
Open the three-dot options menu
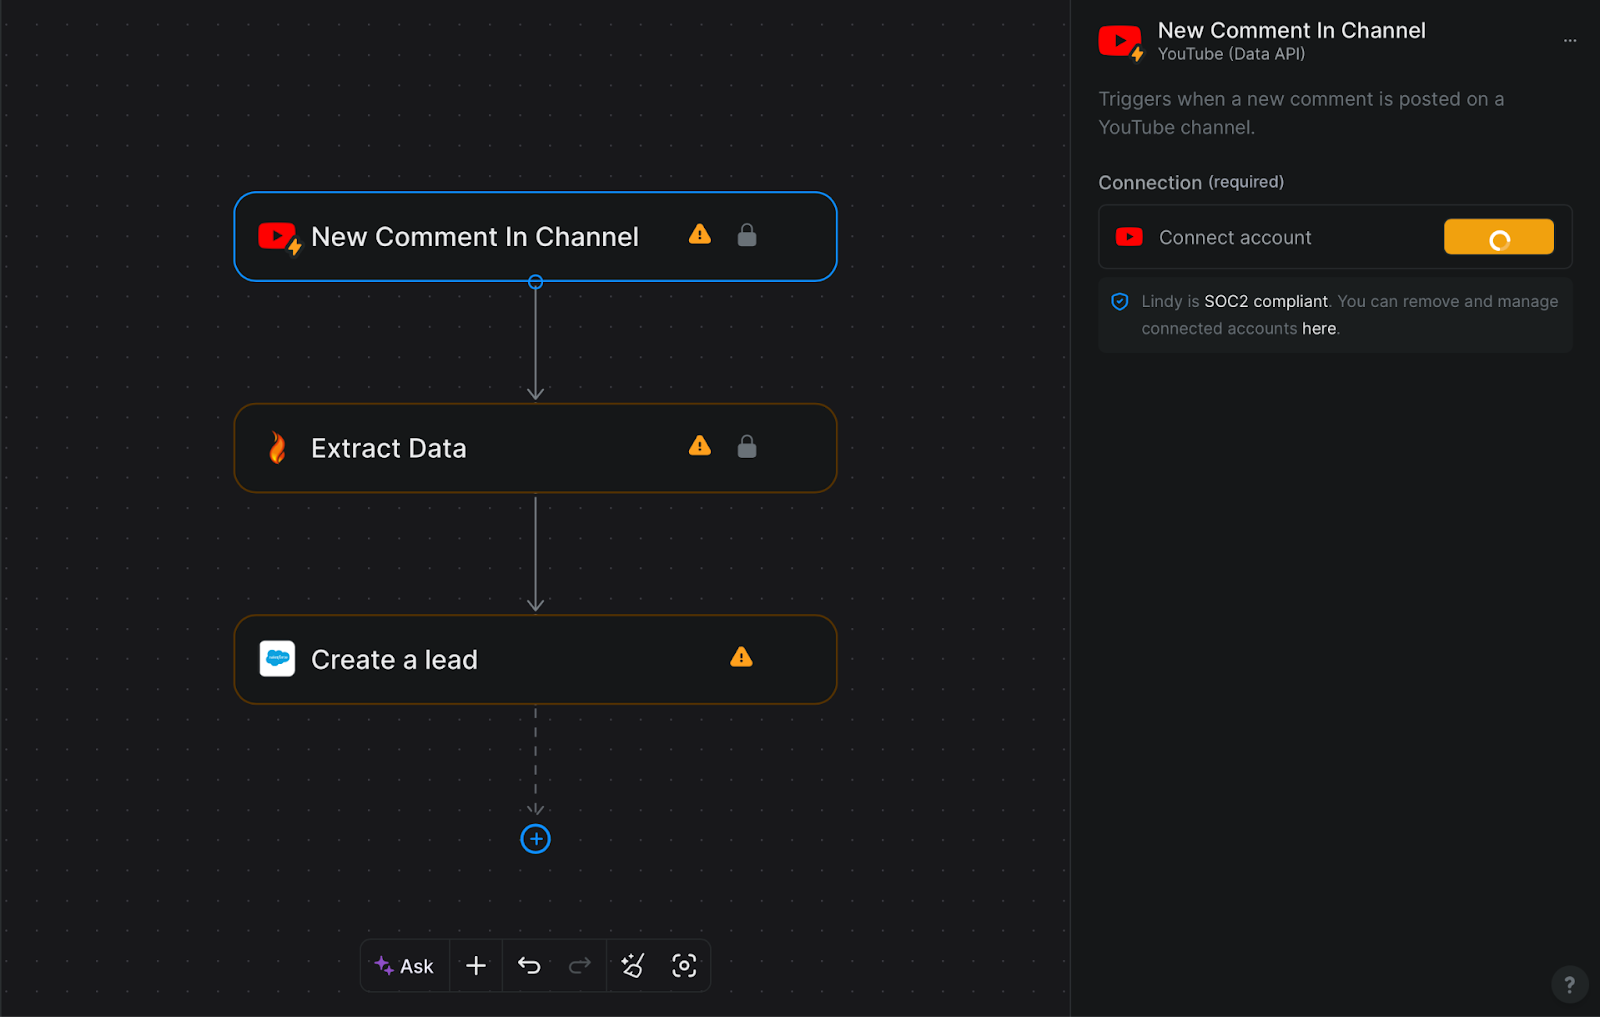click(1569, 41)
